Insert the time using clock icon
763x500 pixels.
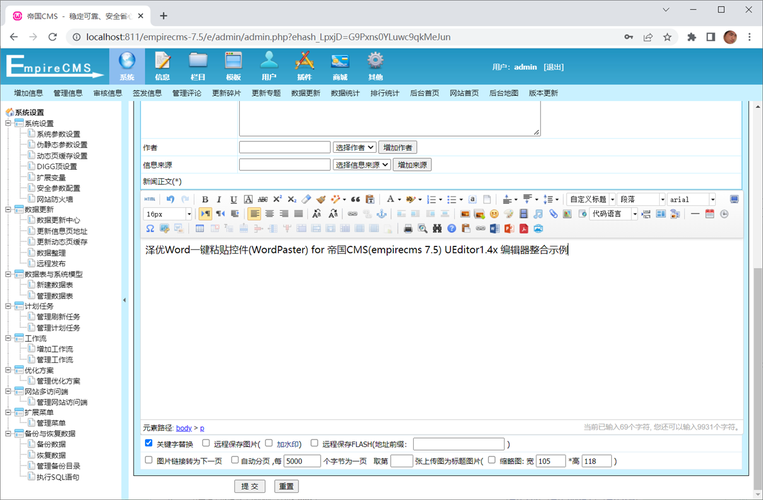[x=724, y=214]
